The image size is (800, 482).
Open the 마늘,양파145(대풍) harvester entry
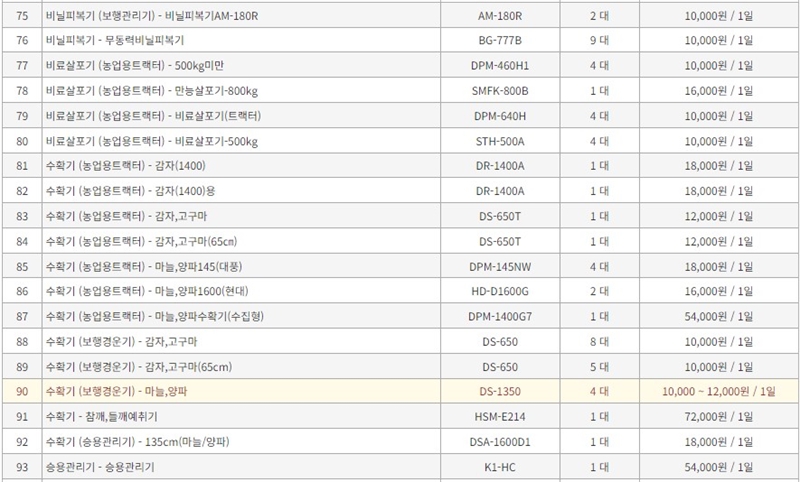point(151,266)
